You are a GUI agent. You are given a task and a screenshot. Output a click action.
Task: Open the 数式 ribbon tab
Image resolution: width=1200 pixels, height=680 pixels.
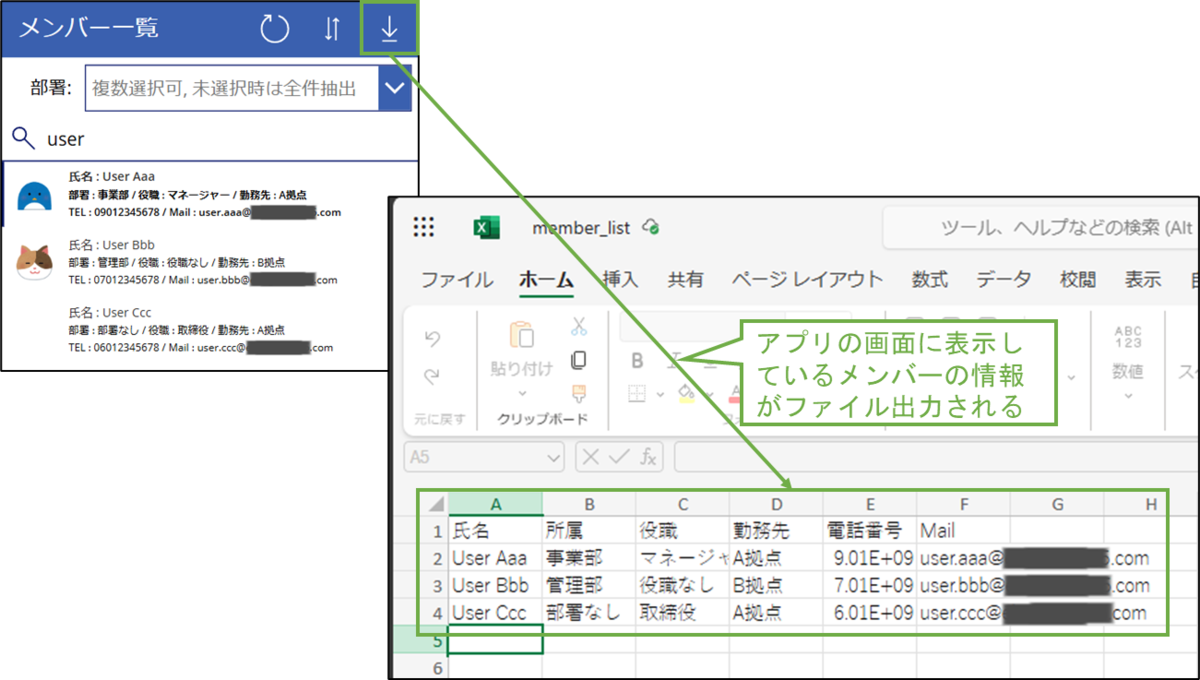coord(930,280)
